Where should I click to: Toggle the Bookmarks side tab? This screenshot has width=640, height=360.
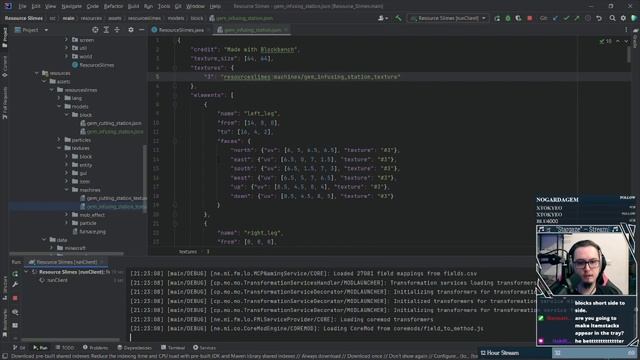point(4,322)
